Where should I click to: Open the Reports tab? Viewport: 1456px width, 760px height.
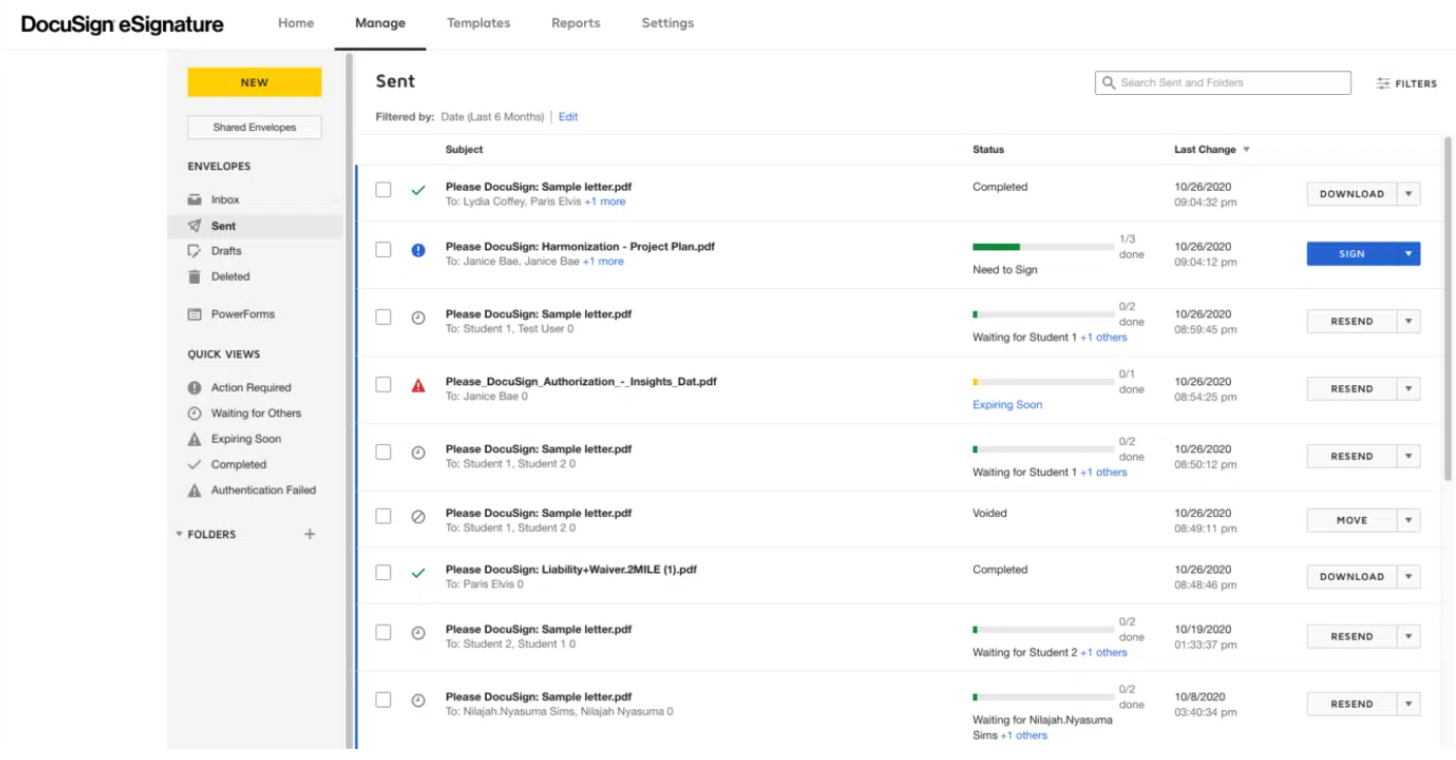pos(575,23)
